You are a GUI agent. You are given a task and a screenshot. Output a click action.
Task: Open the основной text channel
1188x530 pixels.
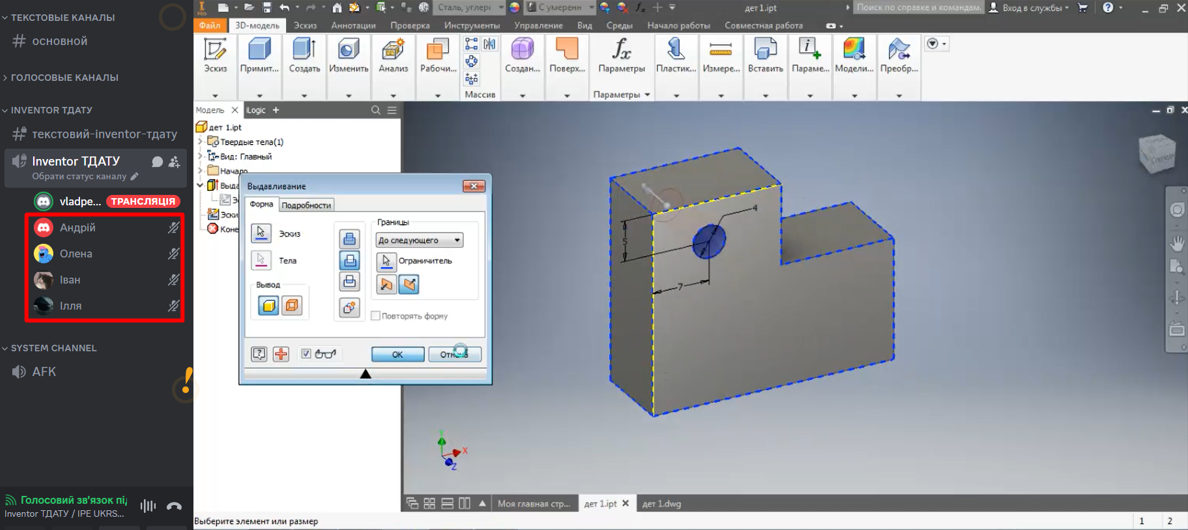pos(59,41)
